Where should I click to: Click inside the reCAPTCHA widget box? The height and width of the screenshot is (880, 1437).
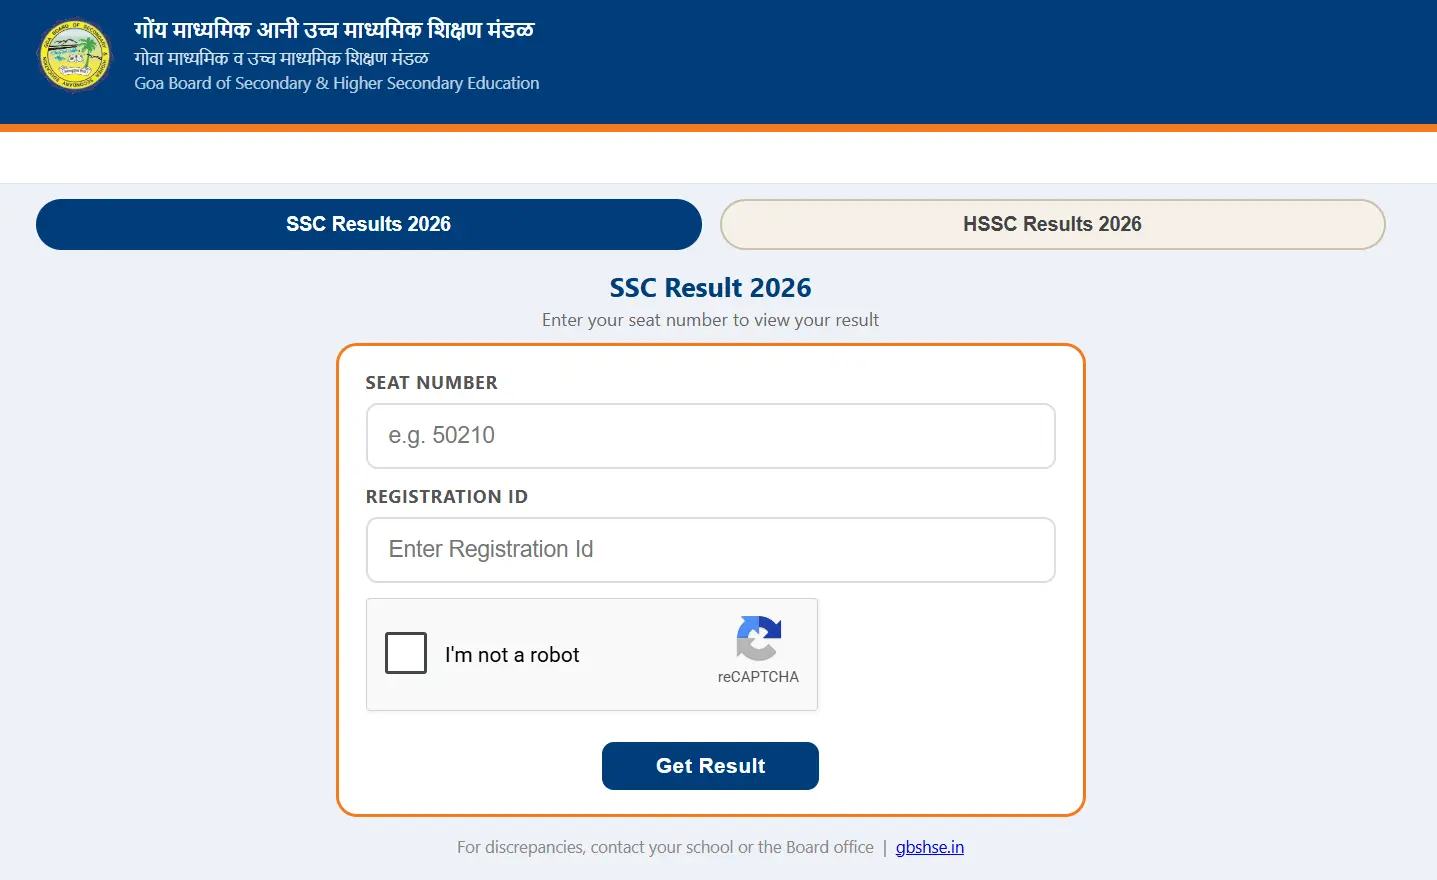click(592, 654)
